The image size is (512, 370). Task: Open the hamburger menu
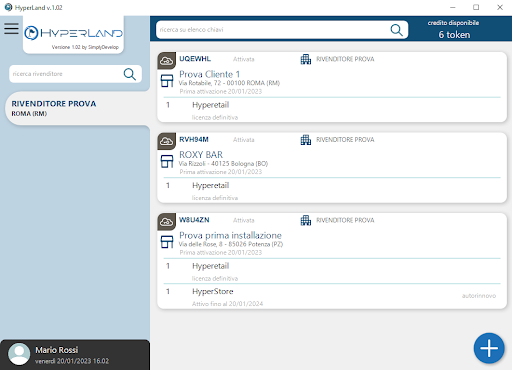(11, 29)
